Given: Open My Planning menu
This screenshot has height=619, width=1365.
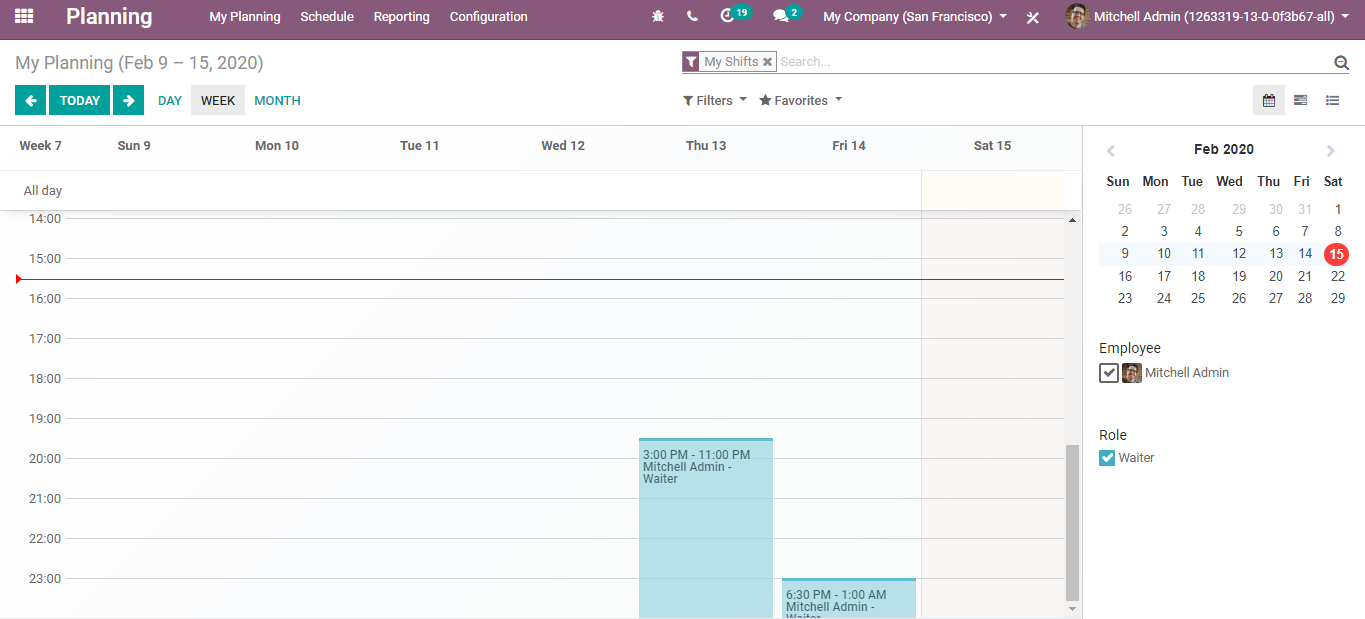Looking at the screenshot, I should [245, 17].
